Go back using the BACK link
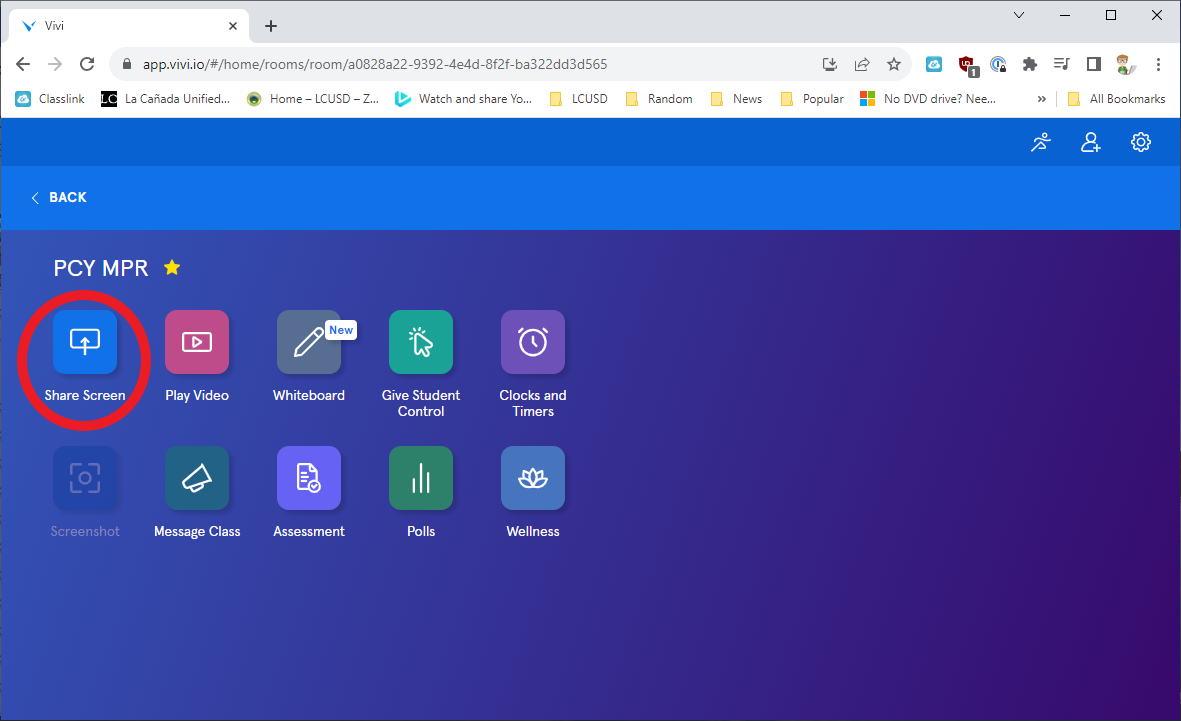 pyautogui.click(x=59, y=197)
